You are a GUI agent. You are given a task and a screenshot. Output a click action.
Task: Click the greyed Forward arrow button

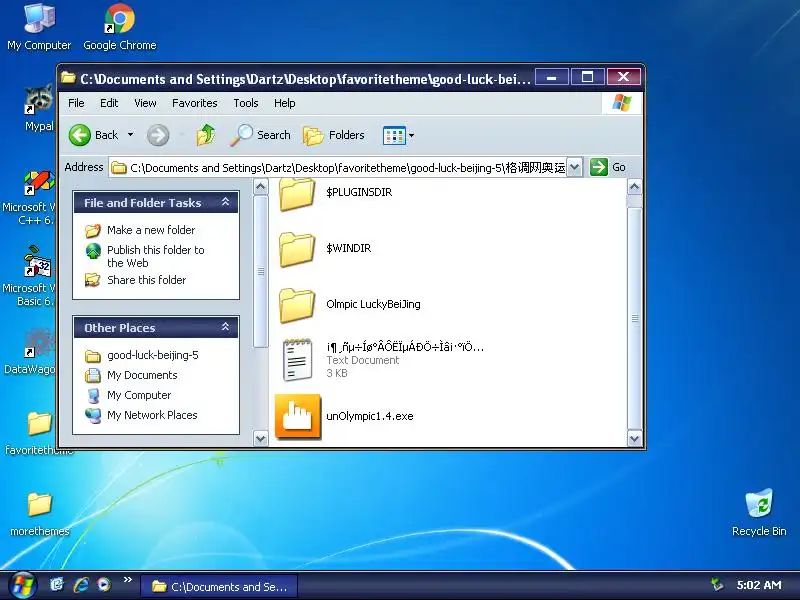click(158, 135)
